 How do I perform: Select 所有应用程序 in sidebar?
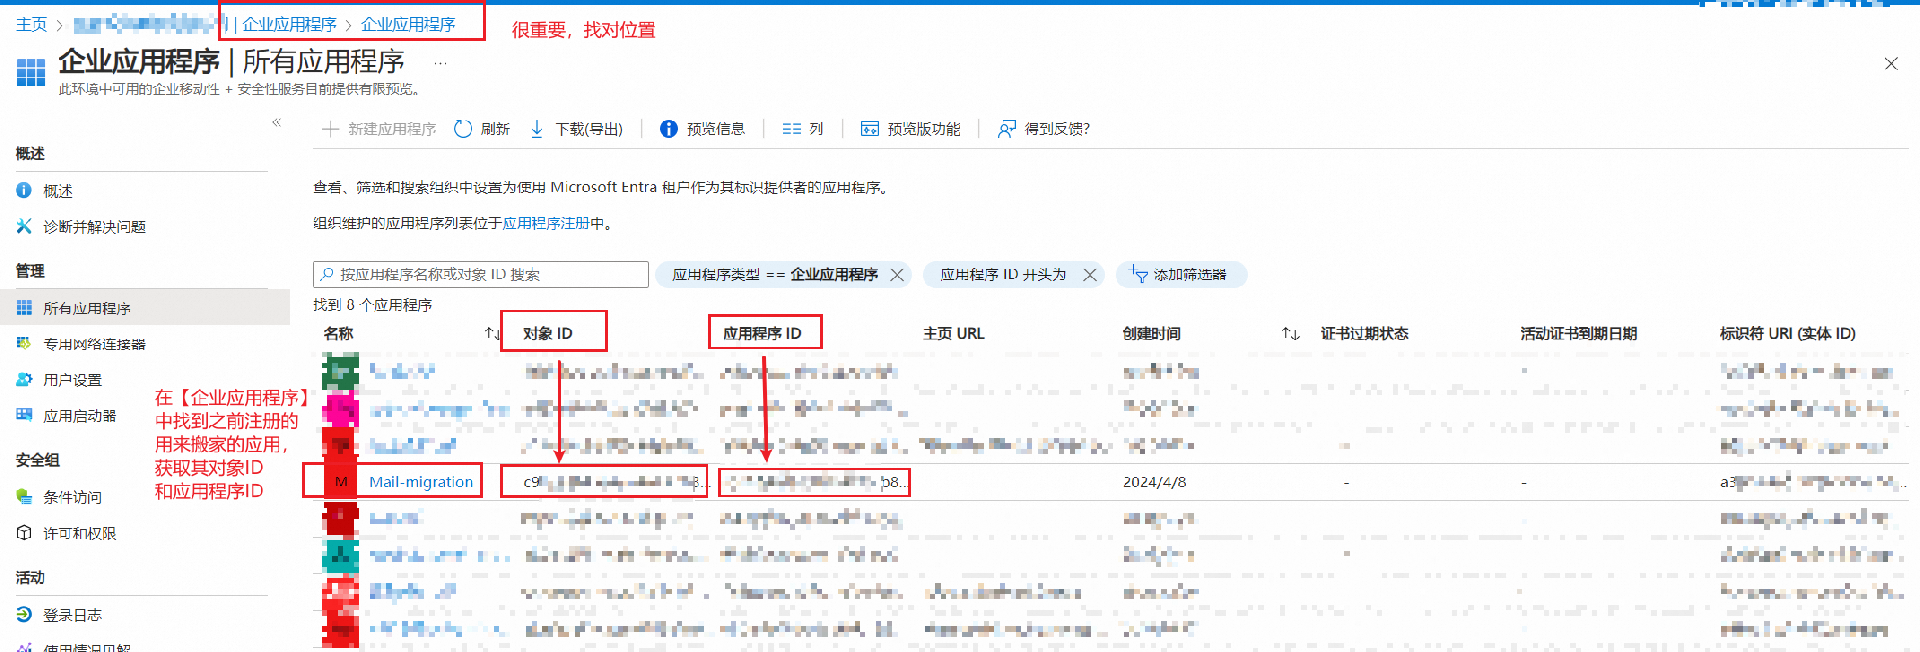[145, 308]
